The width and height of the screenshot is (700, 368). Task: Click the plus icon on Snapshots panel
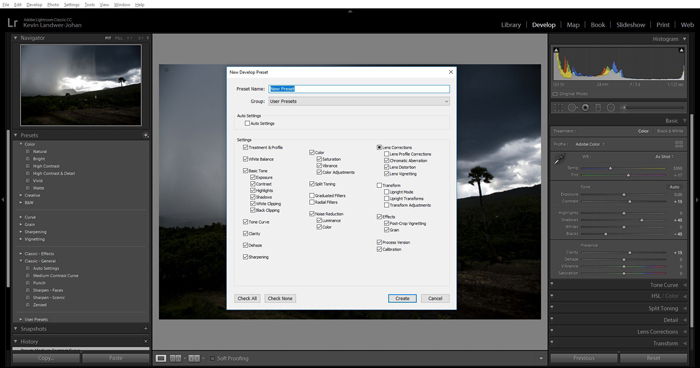tap(146, 329)
